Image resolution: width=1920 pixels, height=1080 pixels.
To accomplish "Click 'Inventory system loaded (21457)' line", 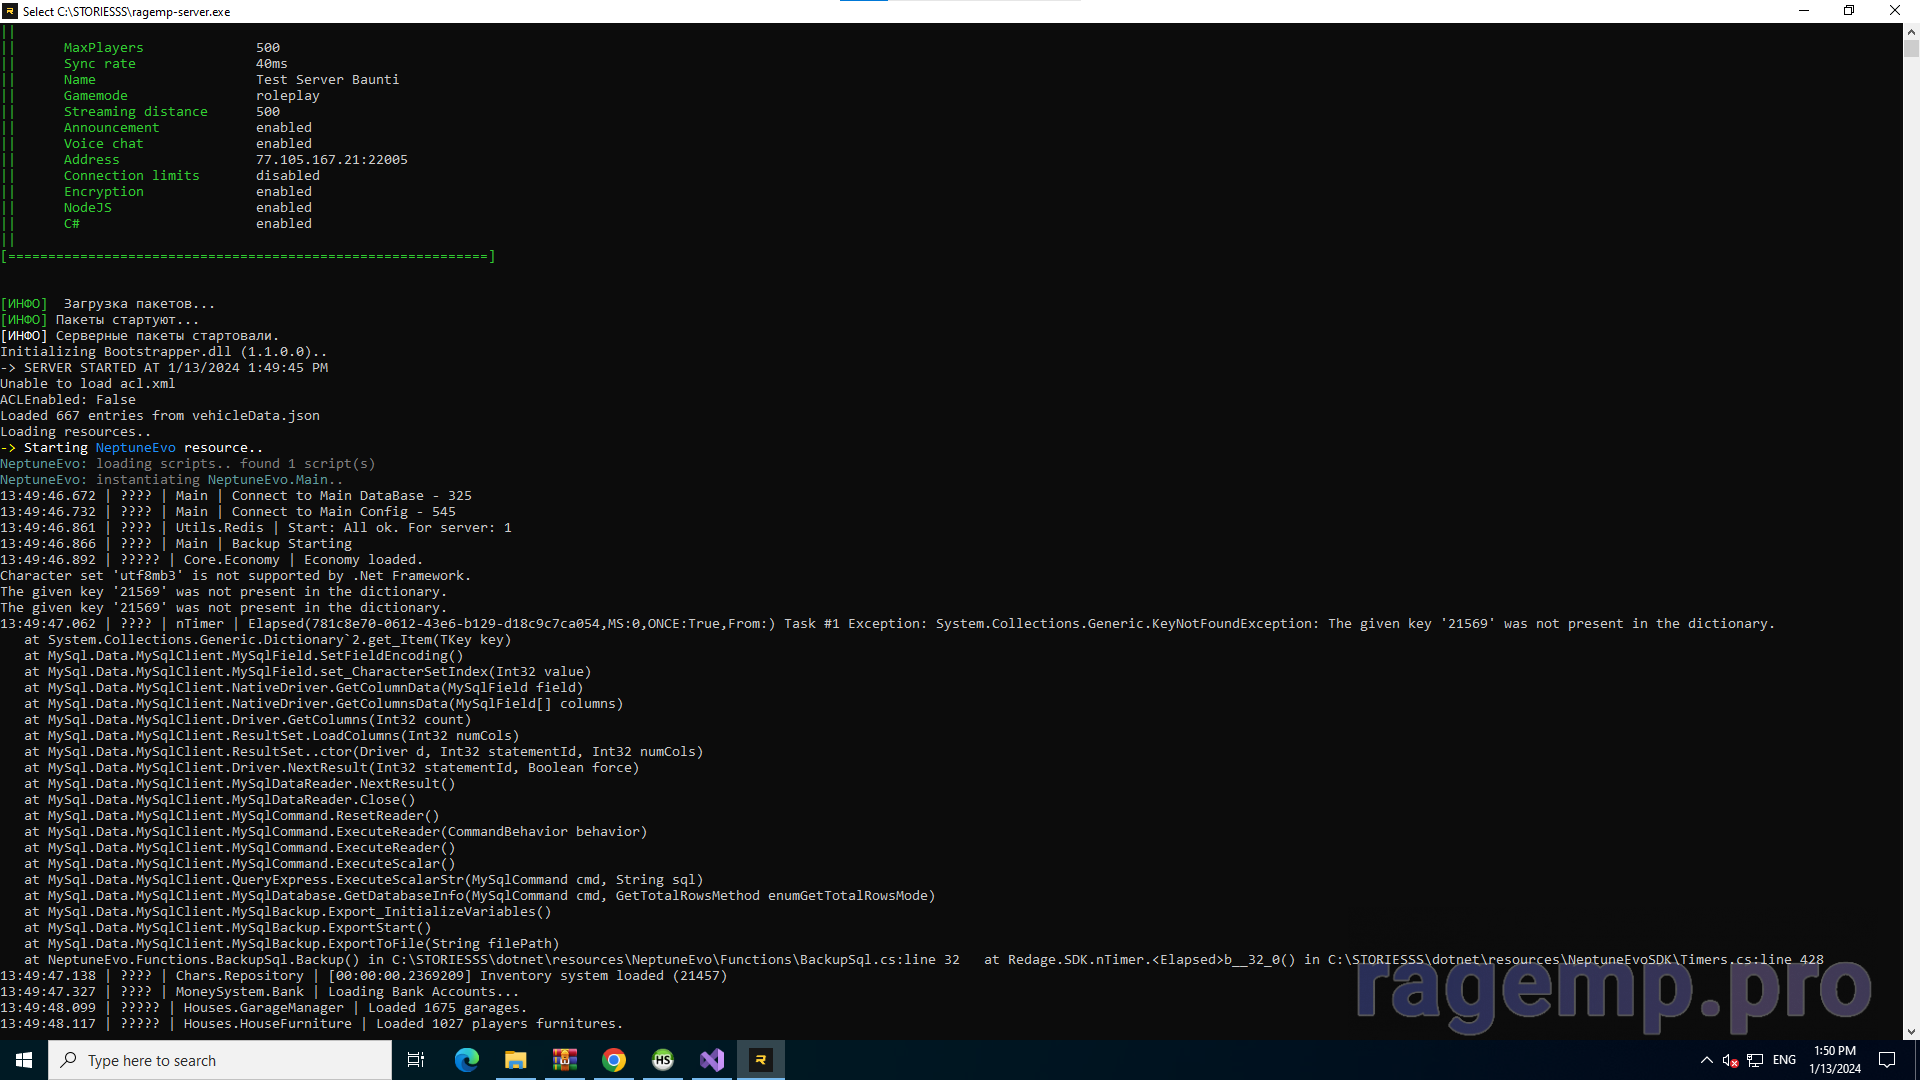I will pyautogui.click(x=364, y=975).
